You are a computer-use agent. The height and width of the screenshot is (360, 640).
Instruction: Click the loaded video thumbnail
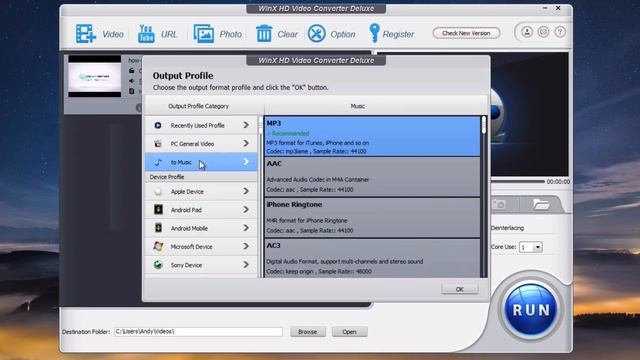pyautogui.click(x=95, y=76)
